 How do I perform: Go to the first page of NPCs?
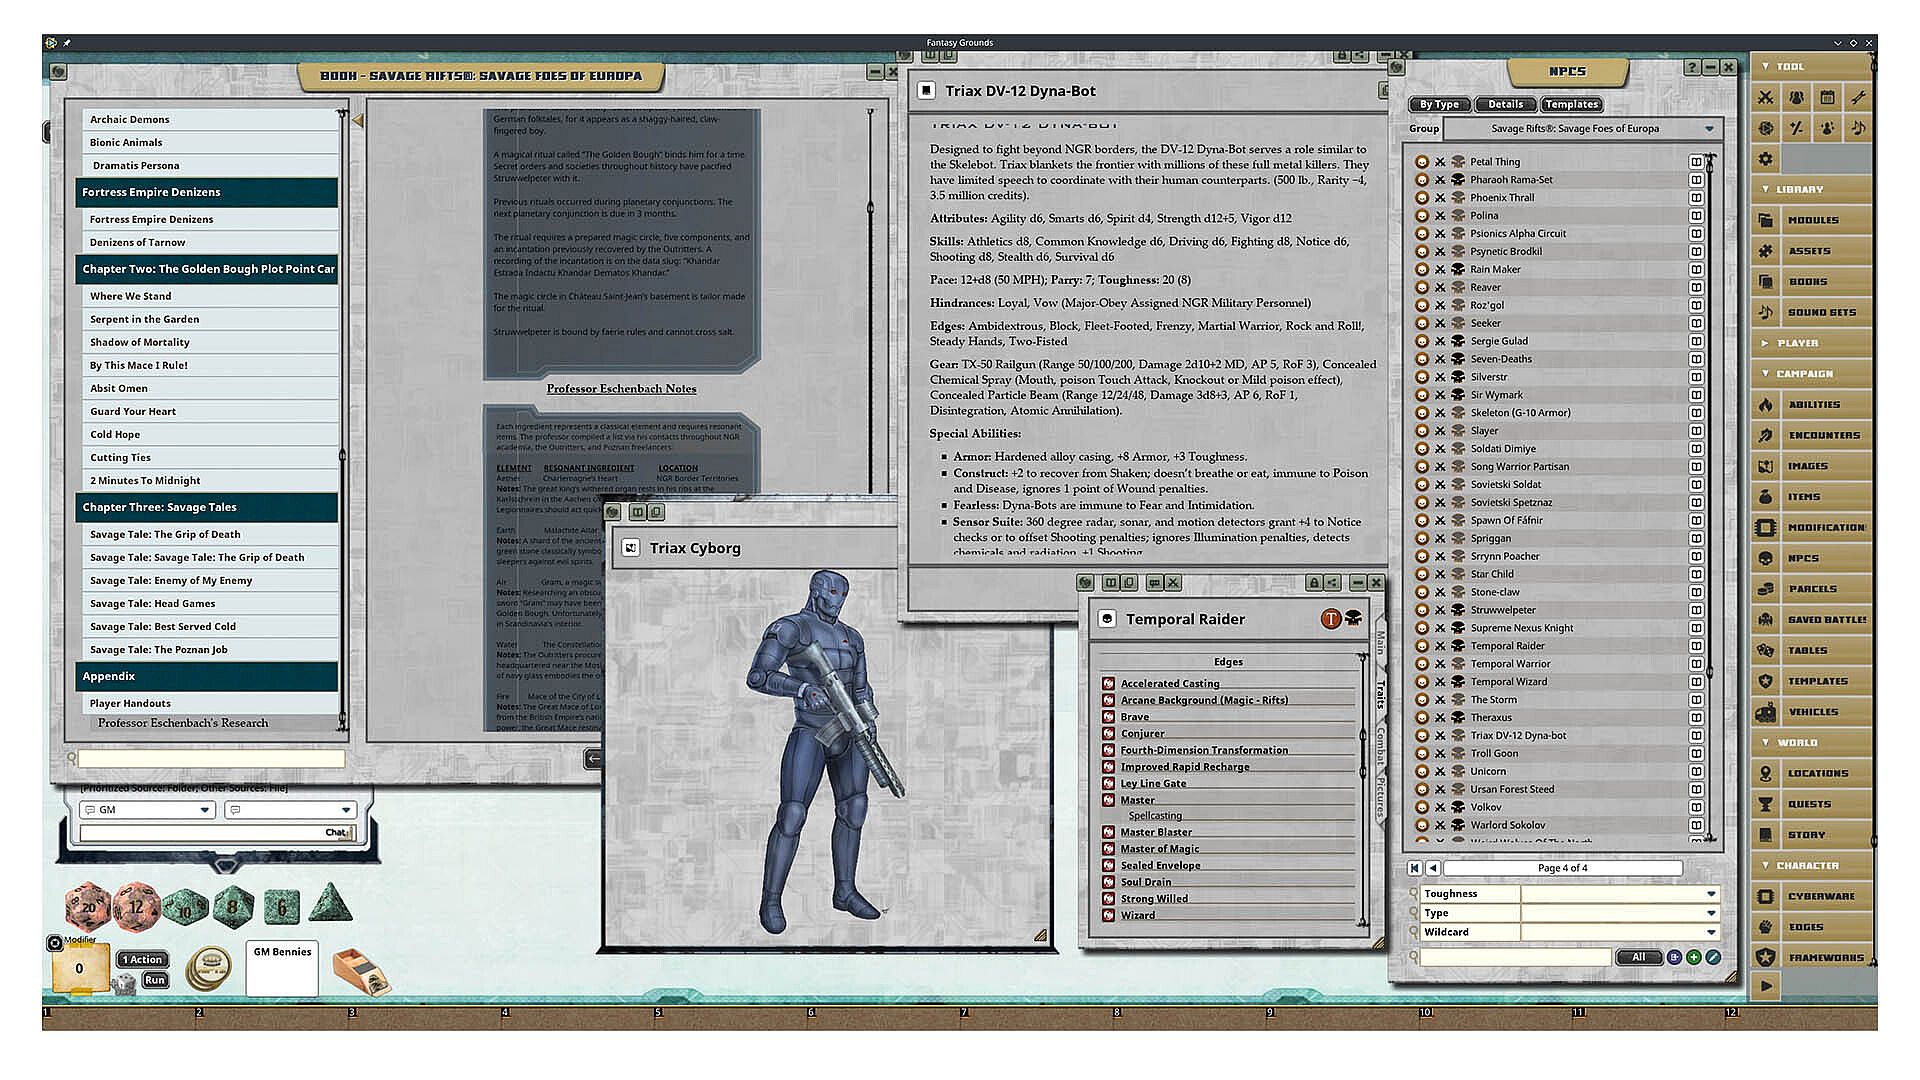pyautogui.click(x=1415, y=868)
